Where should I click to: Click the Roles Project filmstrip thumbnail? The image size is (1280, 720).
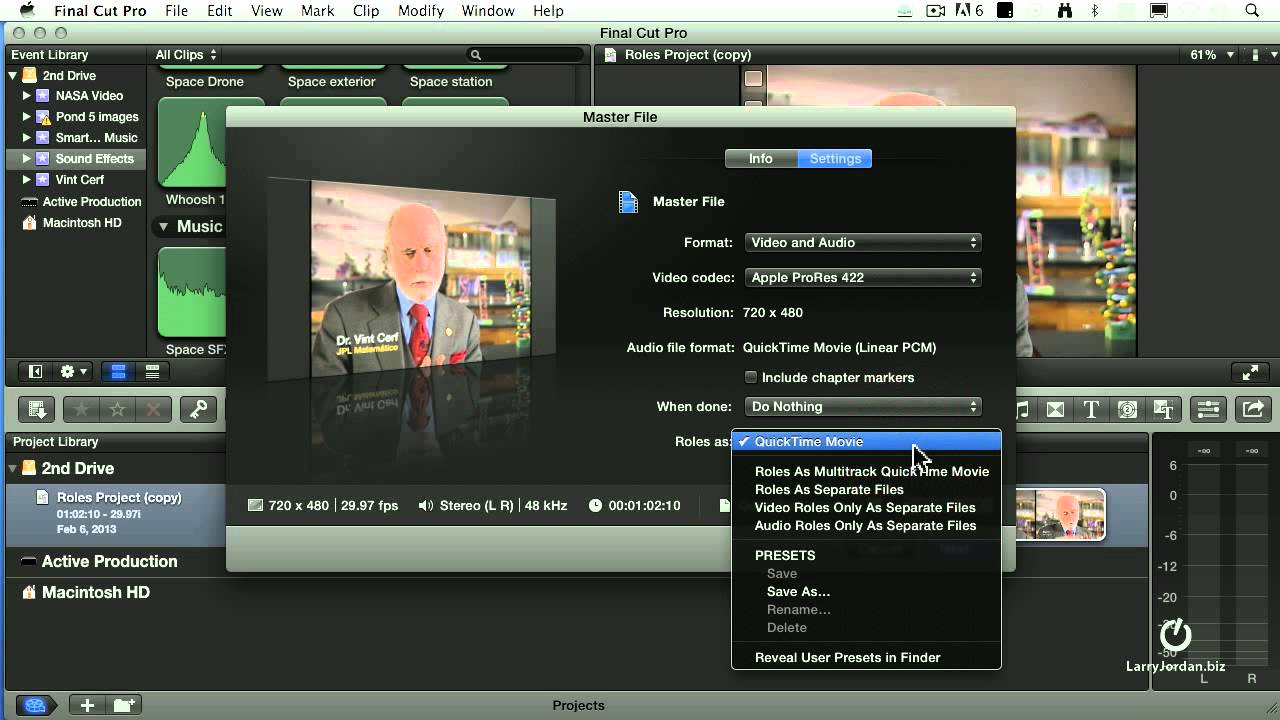click(1060, 514)
